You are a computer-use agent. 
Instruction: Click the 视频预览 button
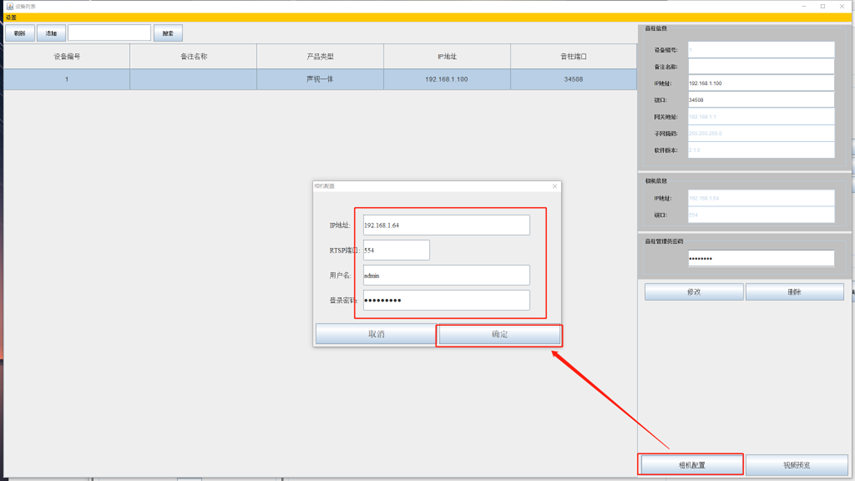(x=797, y=465)
